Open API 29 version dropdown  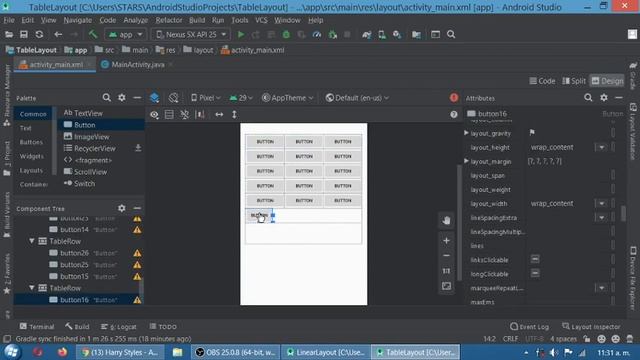[241, 98]
